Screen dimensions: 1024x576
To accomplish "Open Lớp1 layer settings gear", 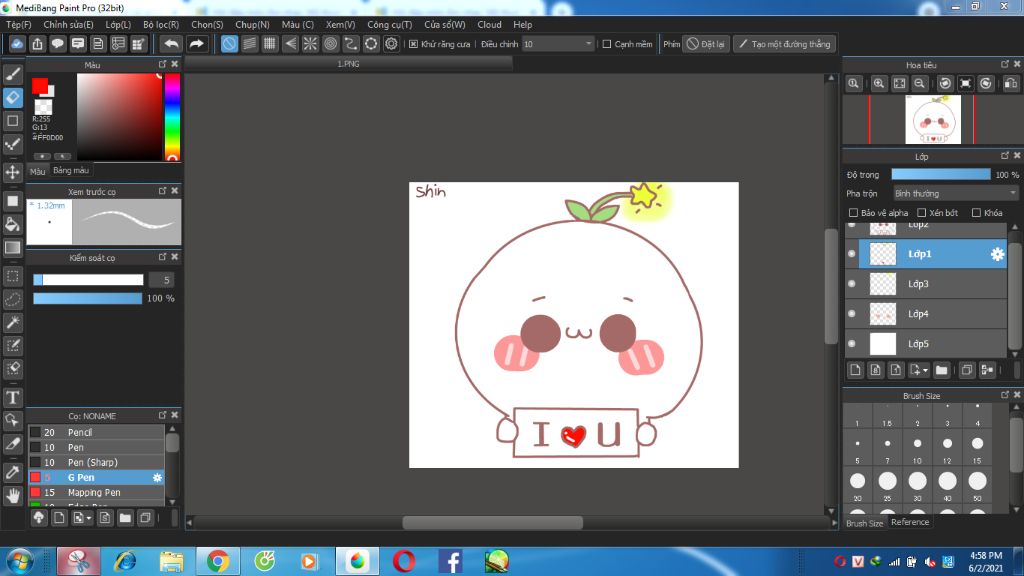I will pos(997,254).
